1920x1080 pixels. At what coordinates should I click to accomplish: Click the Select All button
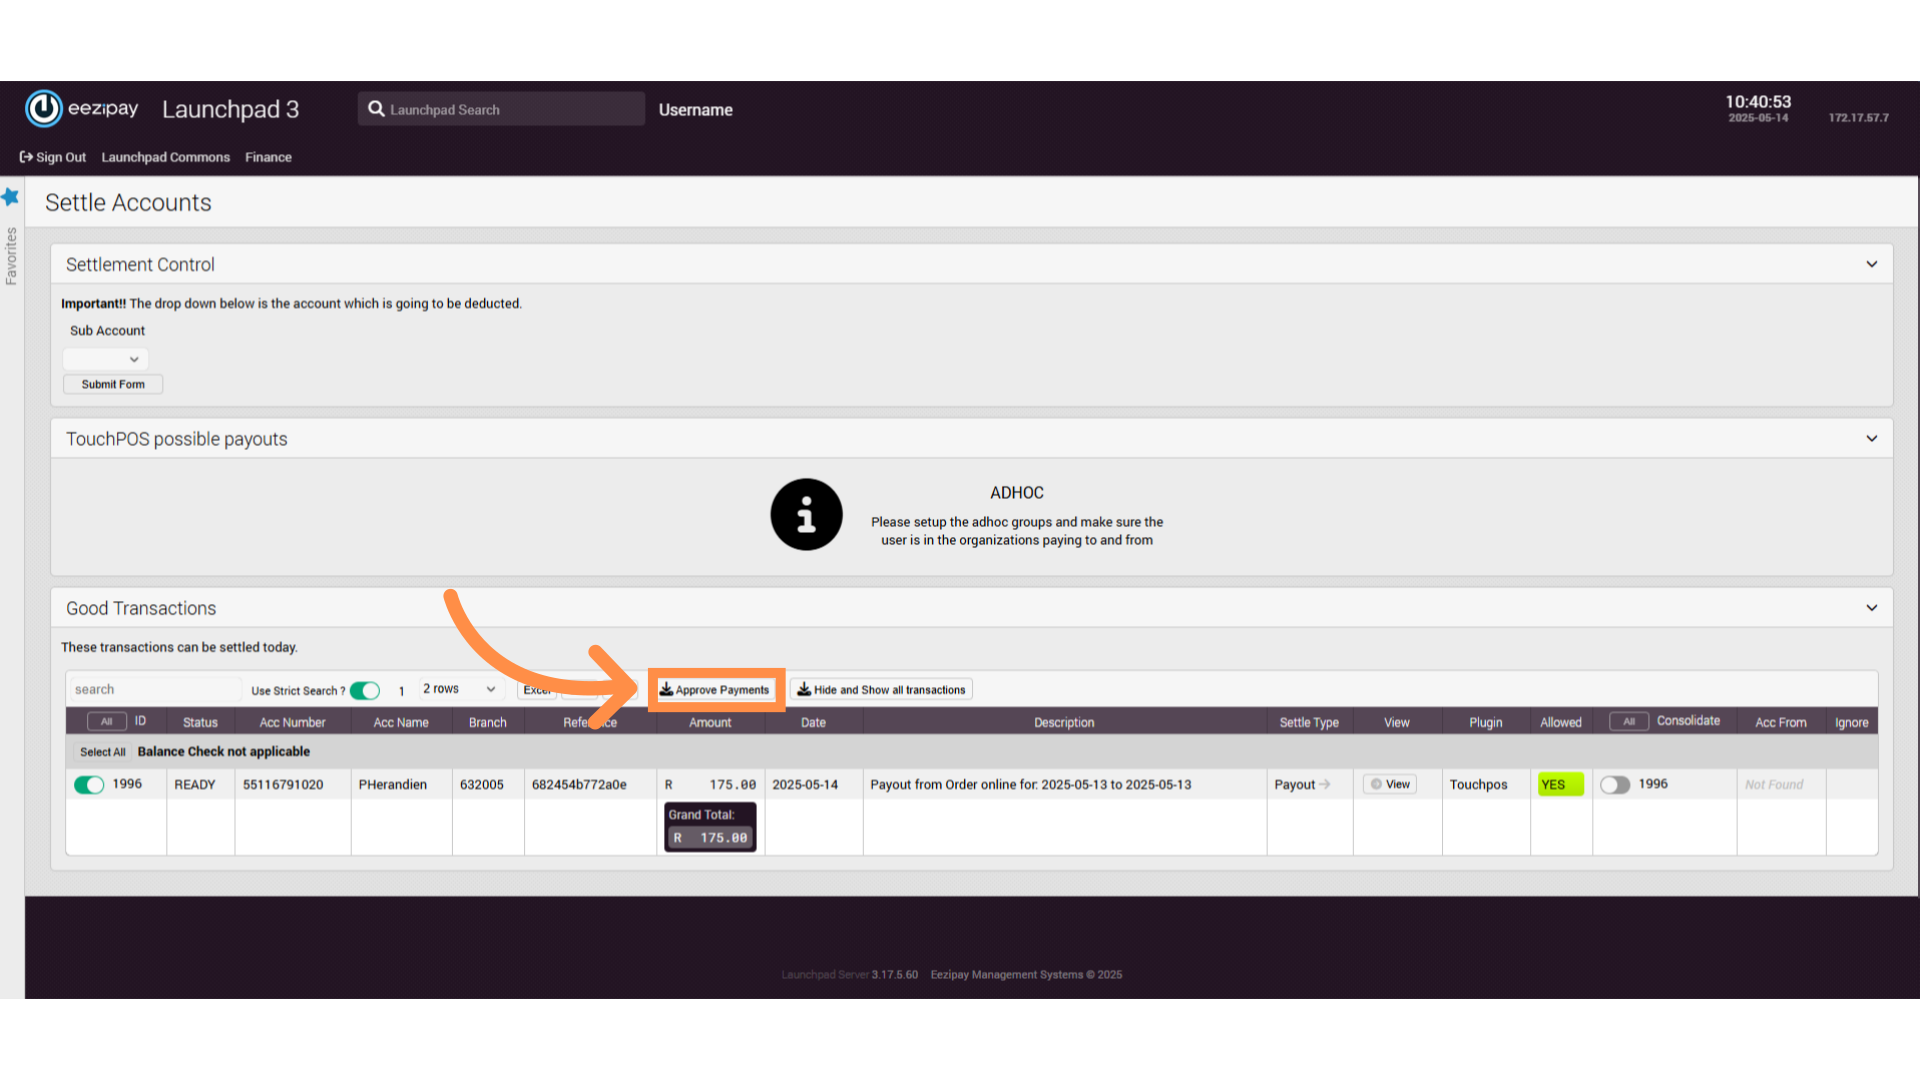103,752
